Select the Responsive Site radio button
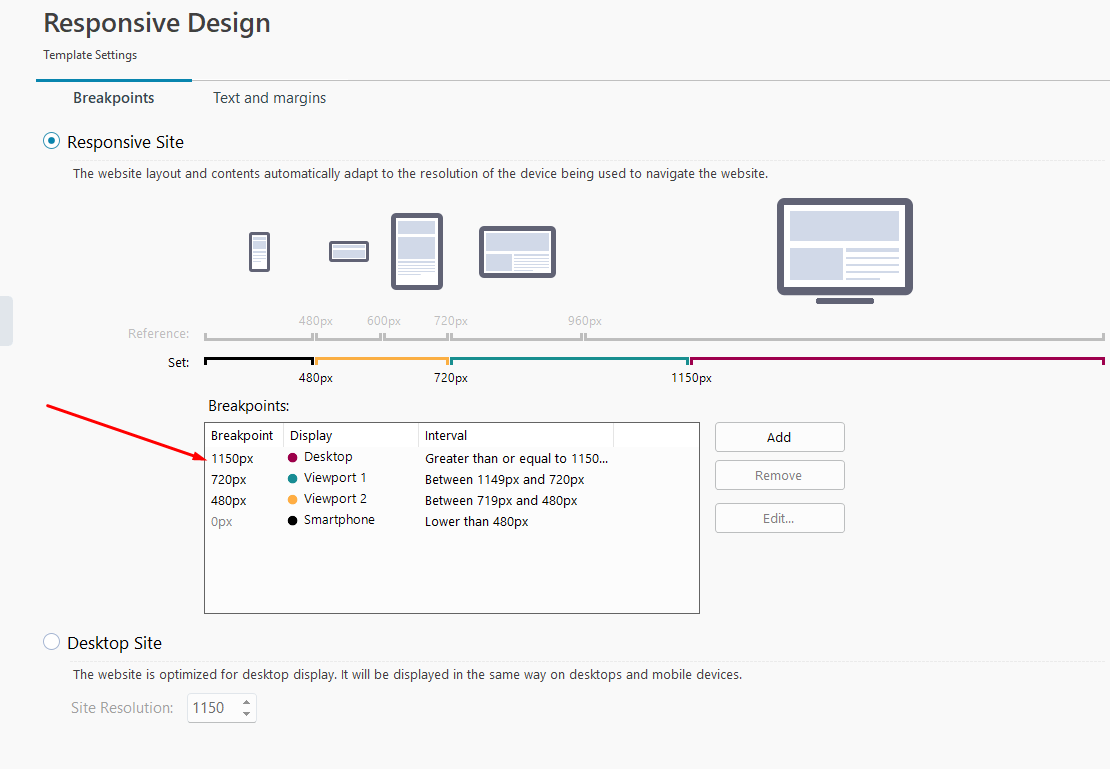 [51, 141]
